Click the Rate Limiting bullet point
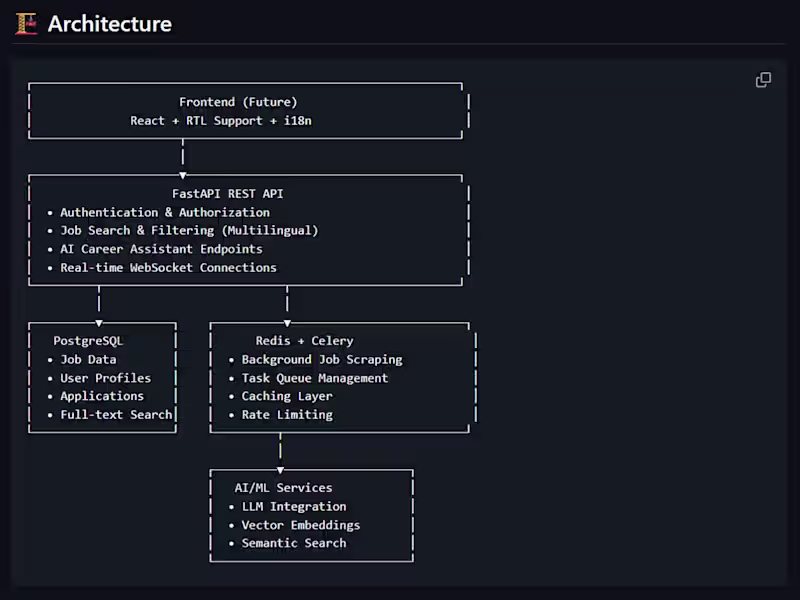 click(287, 414)
